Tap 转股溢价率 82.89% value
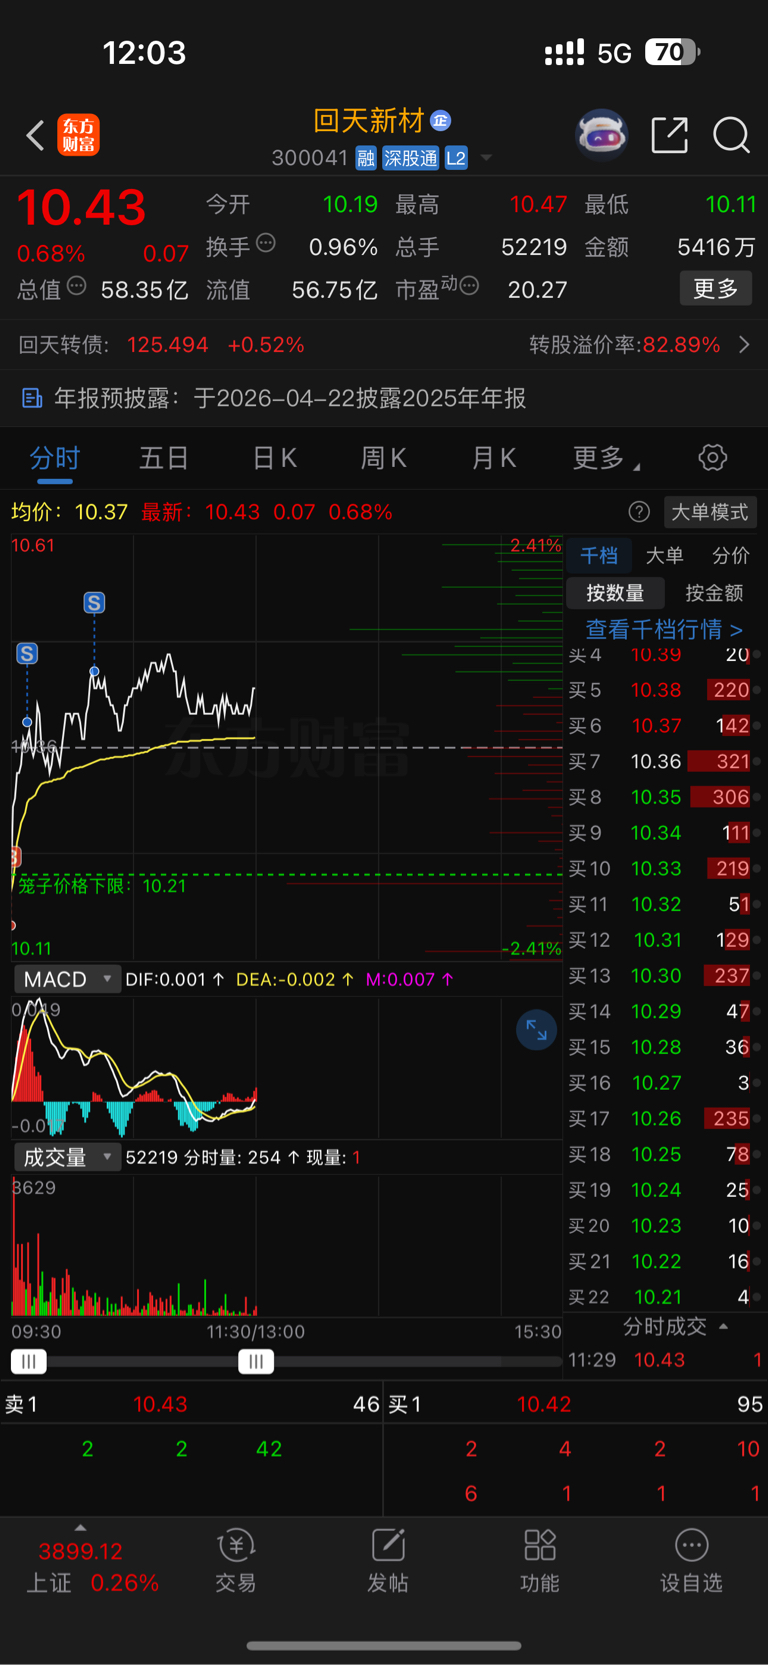Screen dimensions: 768x1665 point(681,345)
